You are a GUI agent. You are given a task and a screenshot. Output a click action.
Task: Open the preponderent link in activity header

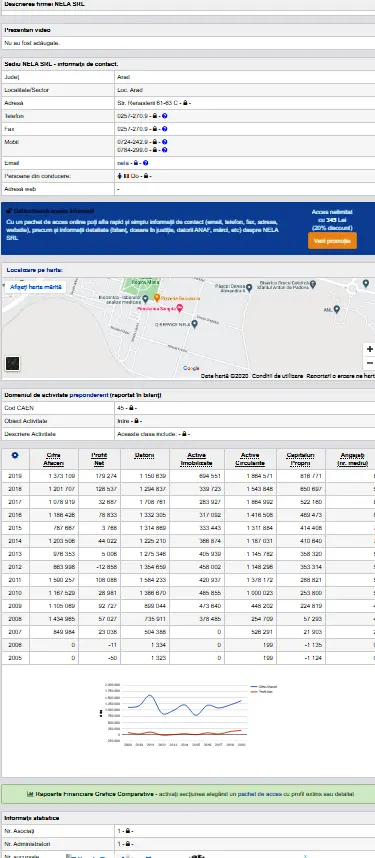click(x=89, y=395)
